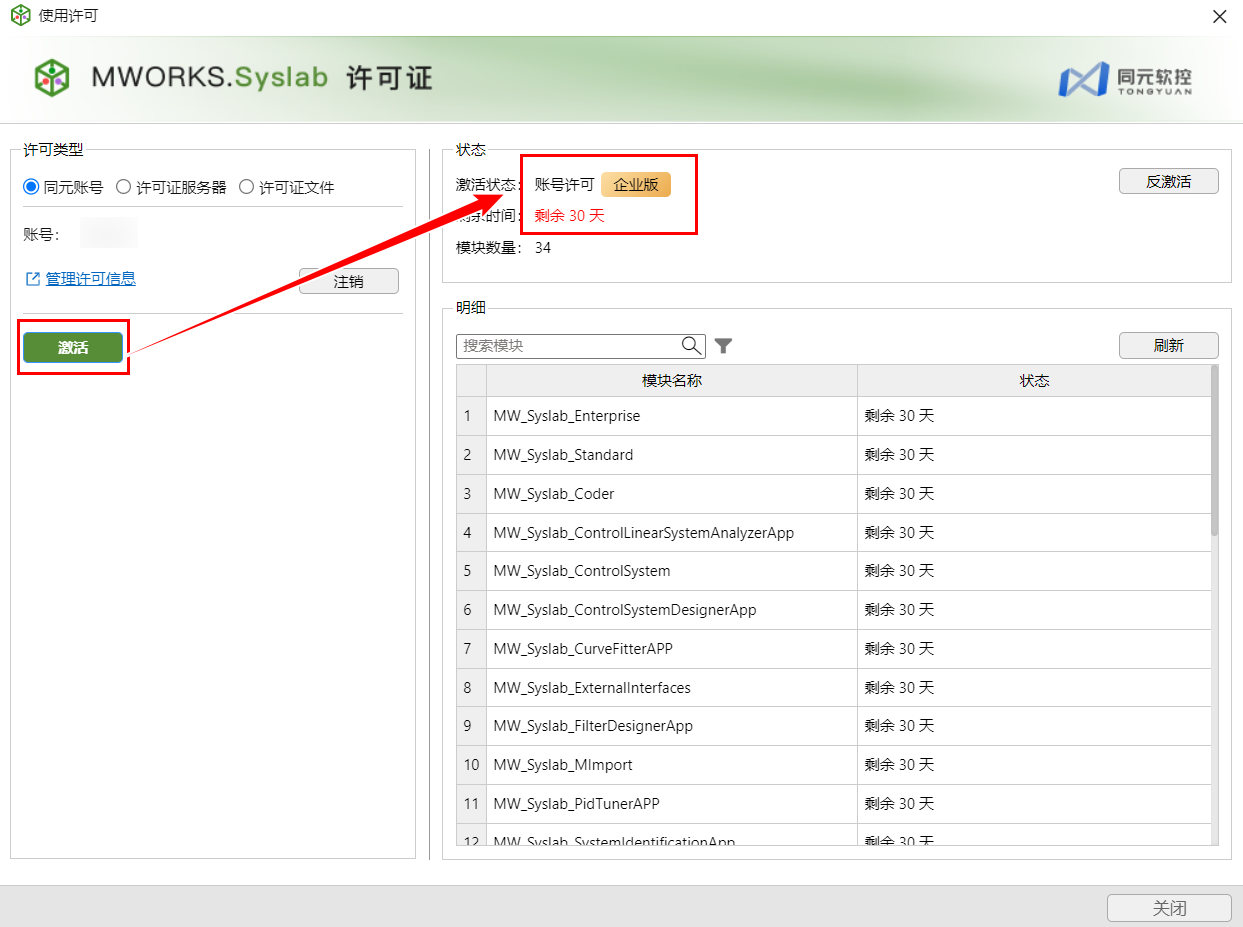Click the 注销 button

click(x=348, y=282)
